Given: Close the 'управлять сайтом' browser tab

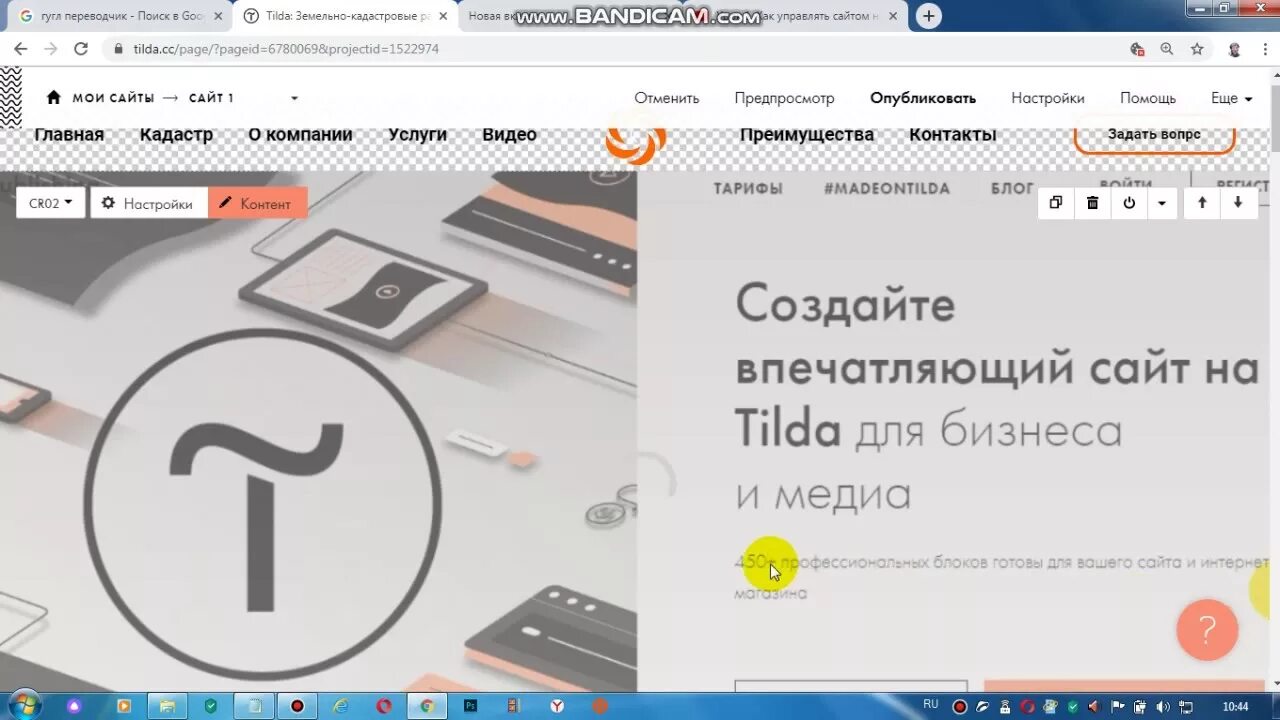Looking at the screenshot, I should 892,16.
